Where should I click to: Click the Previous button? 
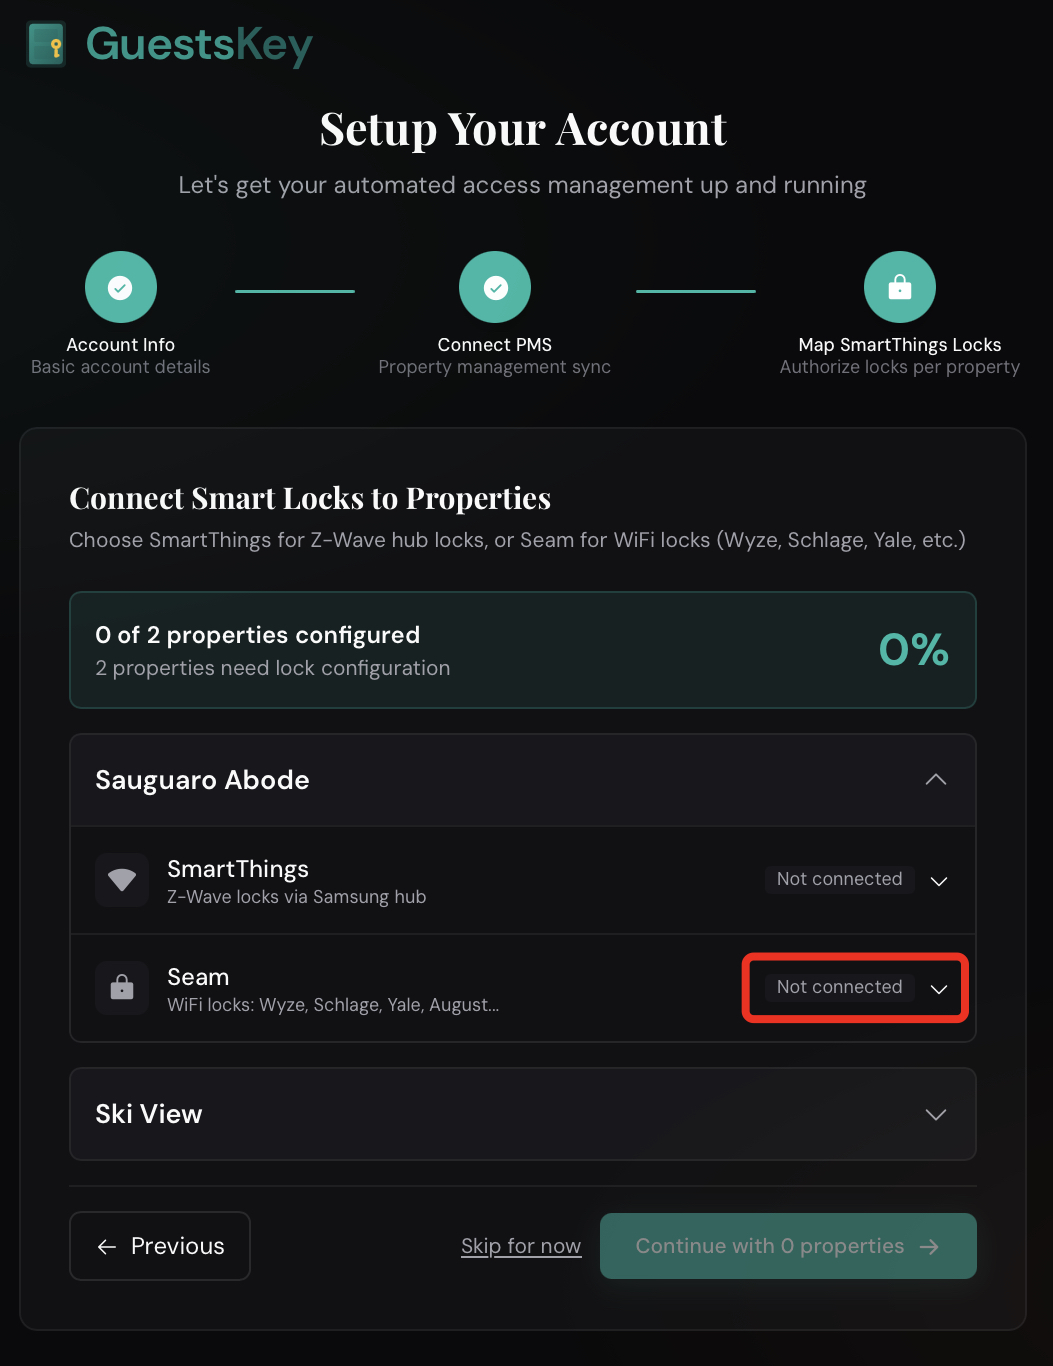click(159, 1246)
